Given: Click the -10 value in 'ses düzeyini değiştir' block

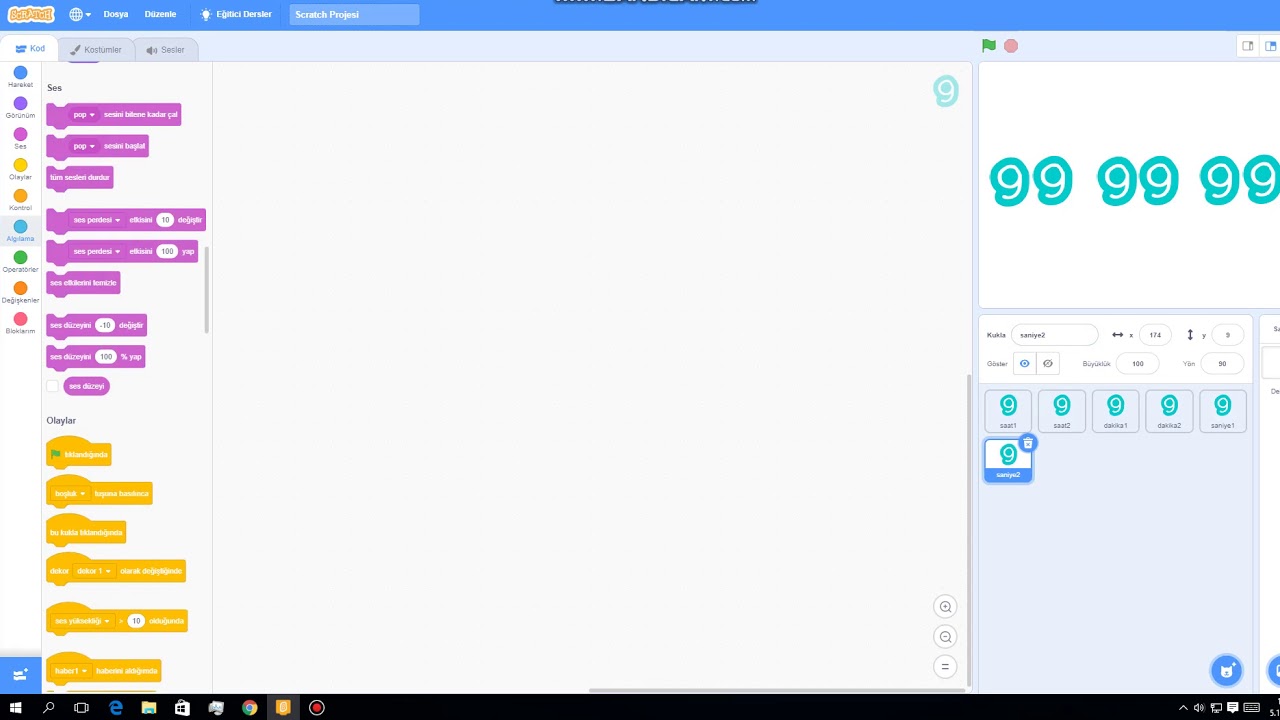Looking at the screenshot, I should click(105, 325).
